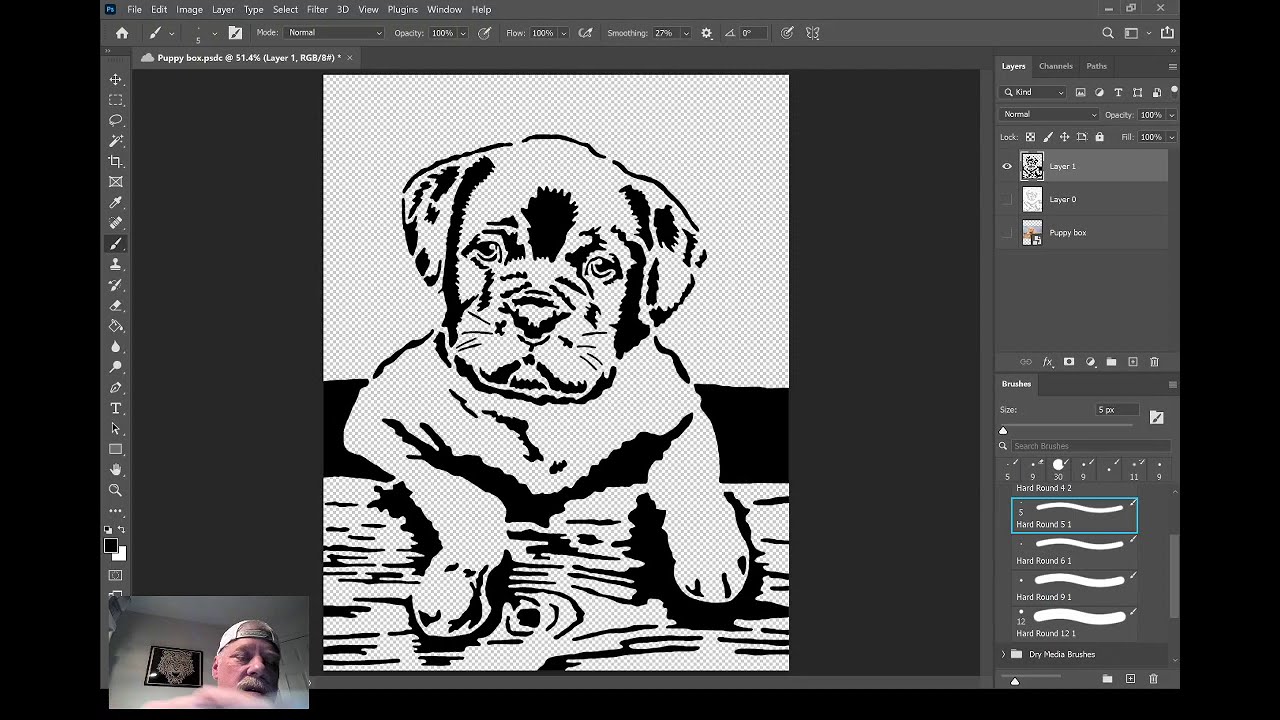Open the Image menu
Viewport: 1280px width, 720px height.
click(x=189, y=9)
